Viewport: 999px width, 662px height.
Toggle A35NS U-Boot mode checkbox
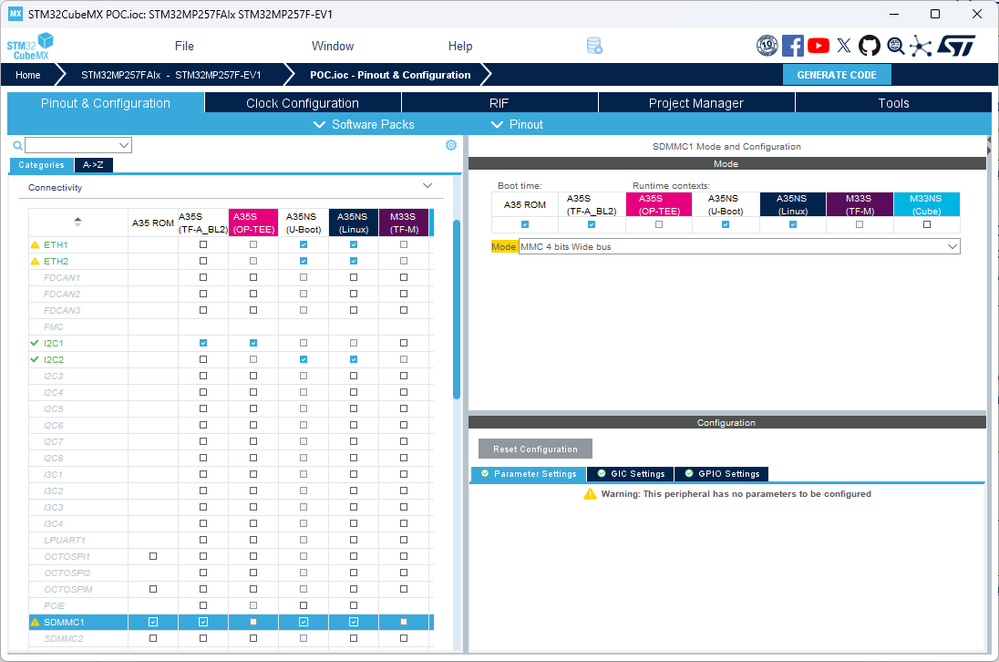(725, 224)
